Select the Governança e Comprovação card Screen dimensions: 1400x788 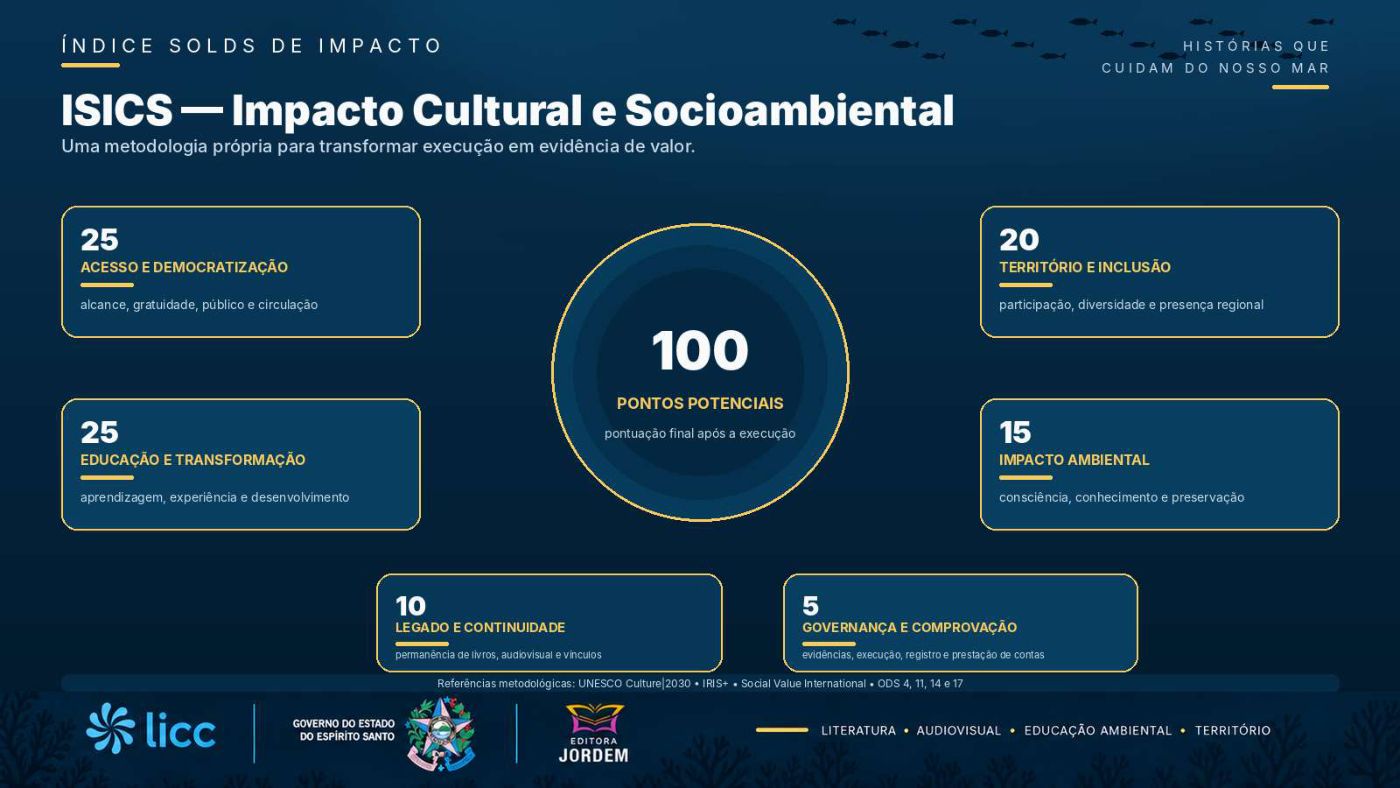click(x=960, y=622)
